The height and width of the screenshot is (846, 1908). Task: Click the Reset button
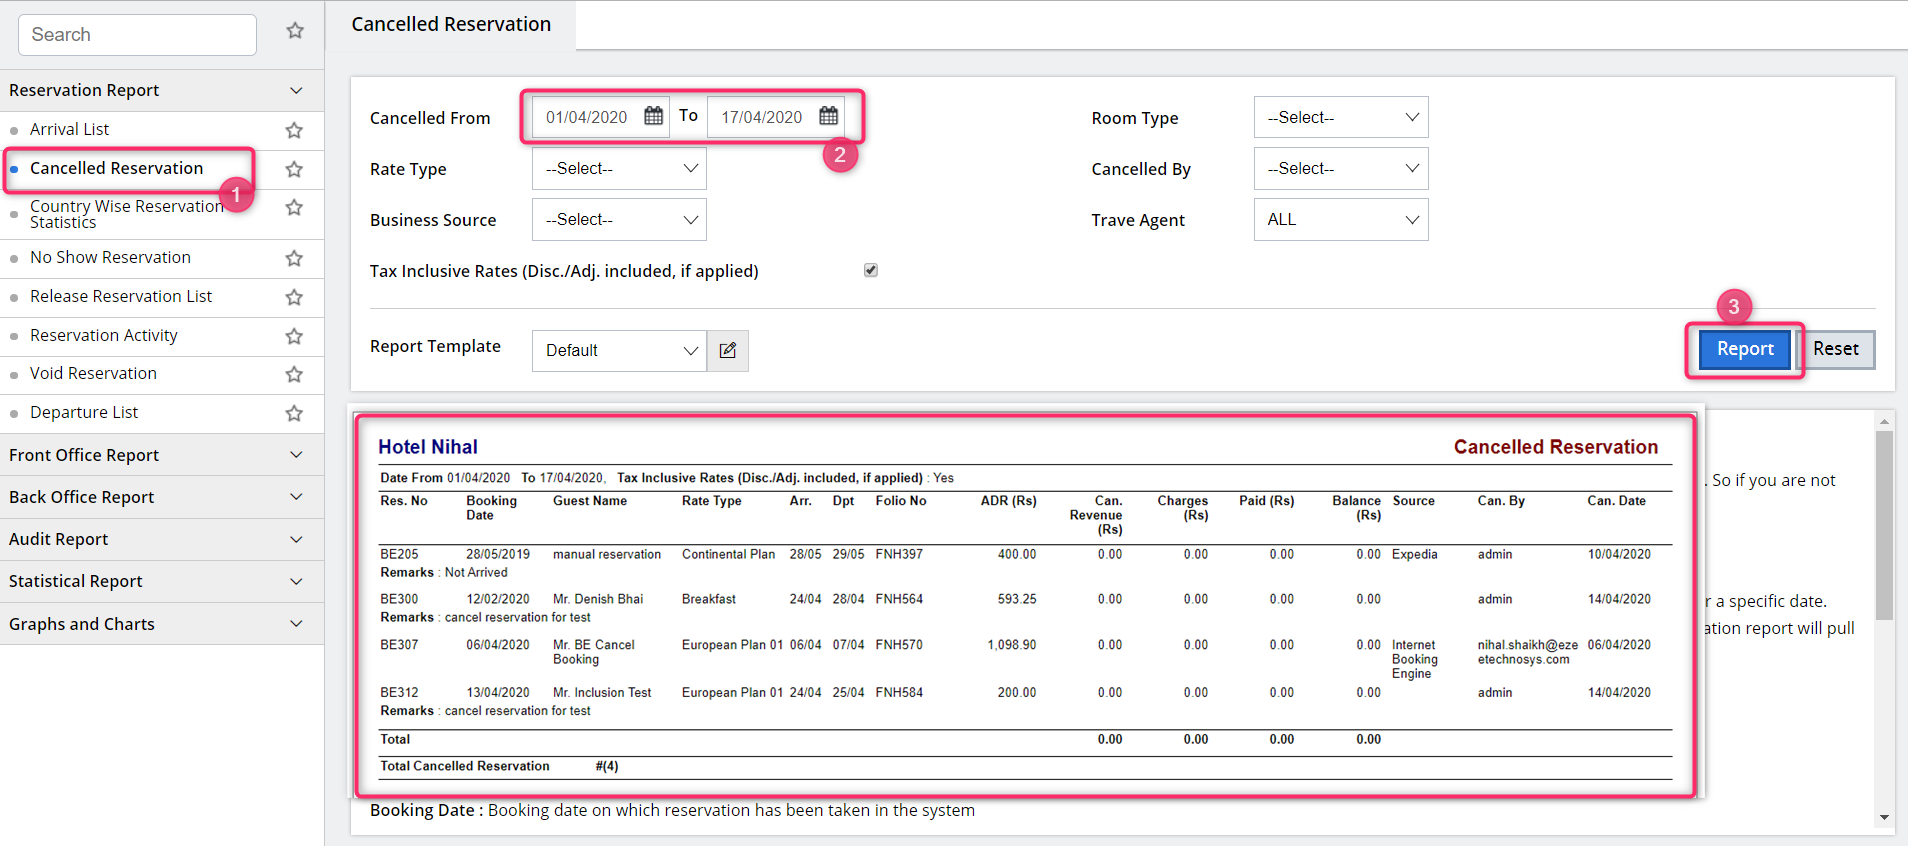1836,349
